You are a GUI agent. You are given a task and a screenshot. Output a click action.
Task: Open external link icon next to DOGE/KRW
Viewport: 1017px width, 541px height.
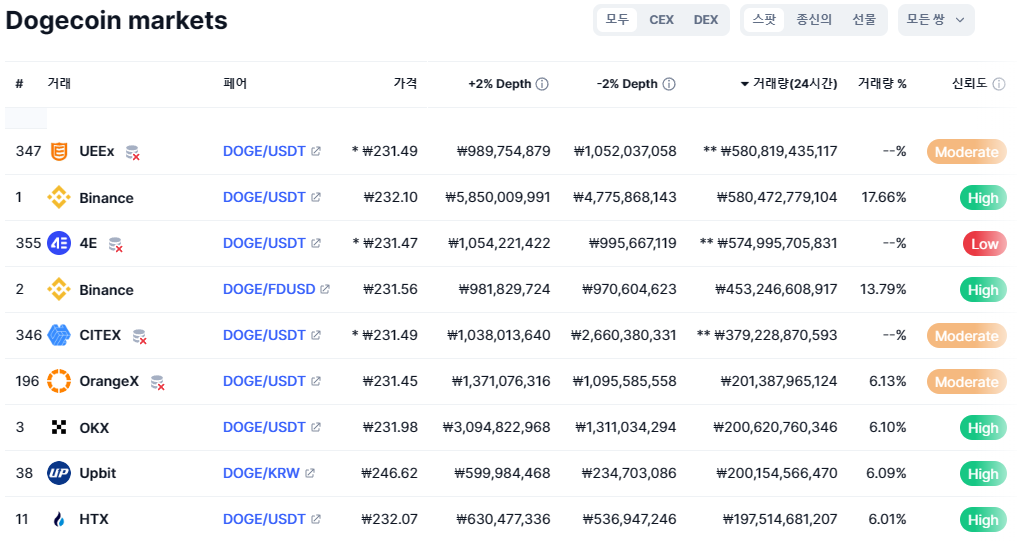coord(310,474)
